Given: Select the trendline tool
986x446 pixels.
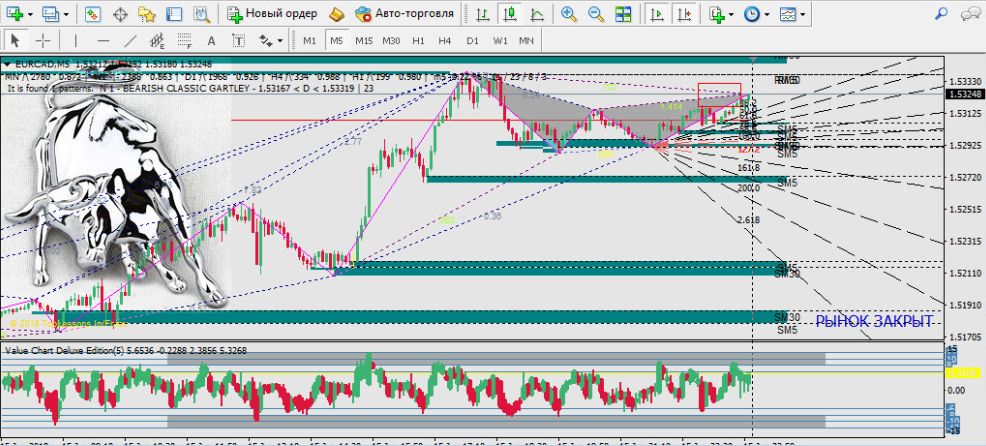Looking at the screenshot, I should click(x=130, y=41).
